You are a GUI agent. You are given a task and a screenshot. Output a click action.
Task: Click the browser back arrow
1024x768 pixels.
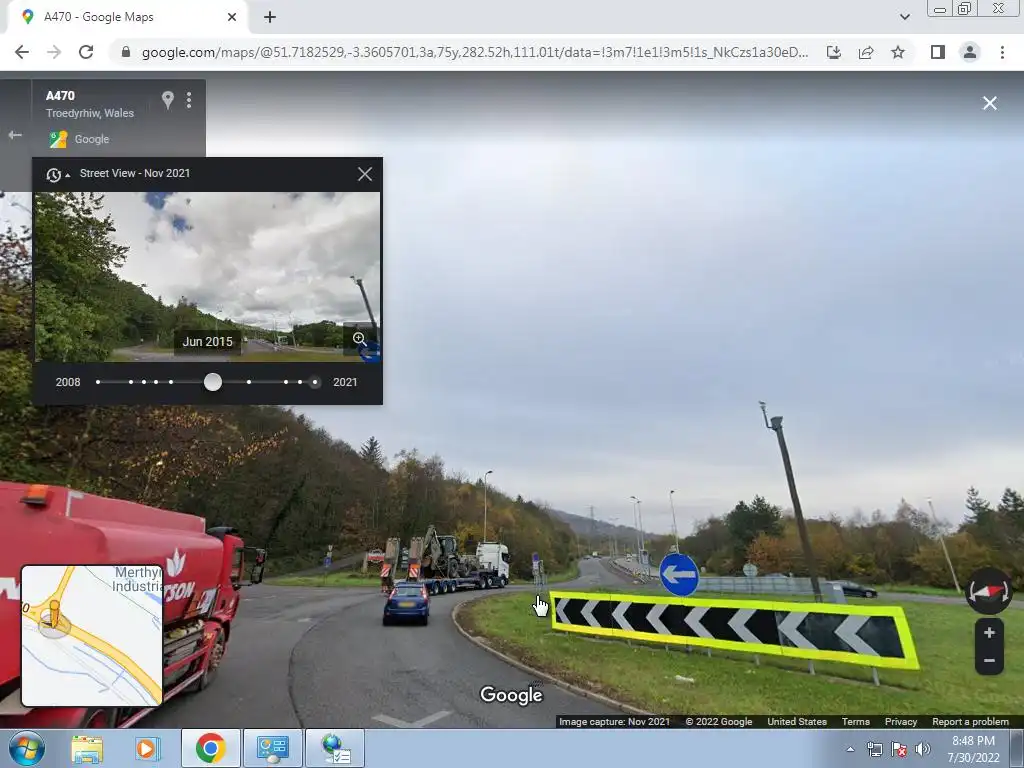(22, 52)
